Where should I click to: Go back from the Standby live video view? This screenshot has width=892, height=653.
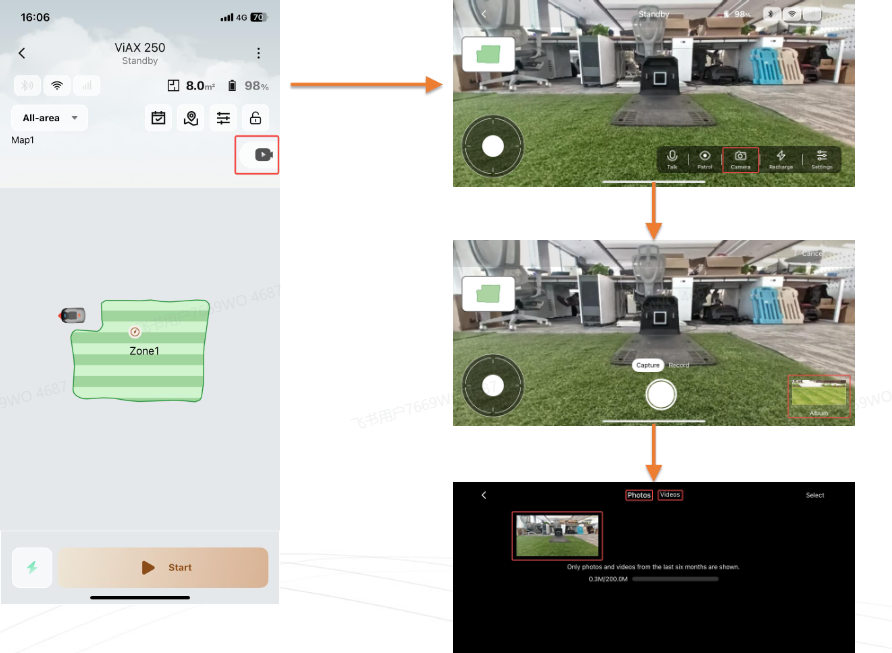coord(484,14)
